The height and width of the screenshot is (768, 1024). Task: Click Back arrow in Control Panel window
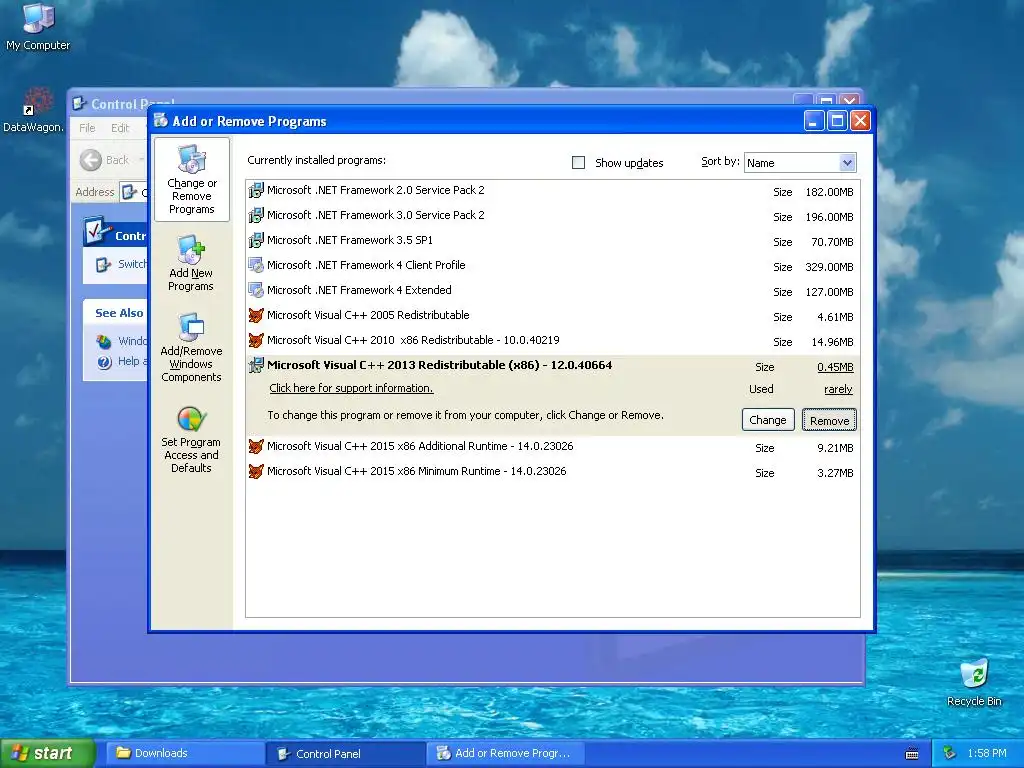pyautogui.click(x=91, y=160)
